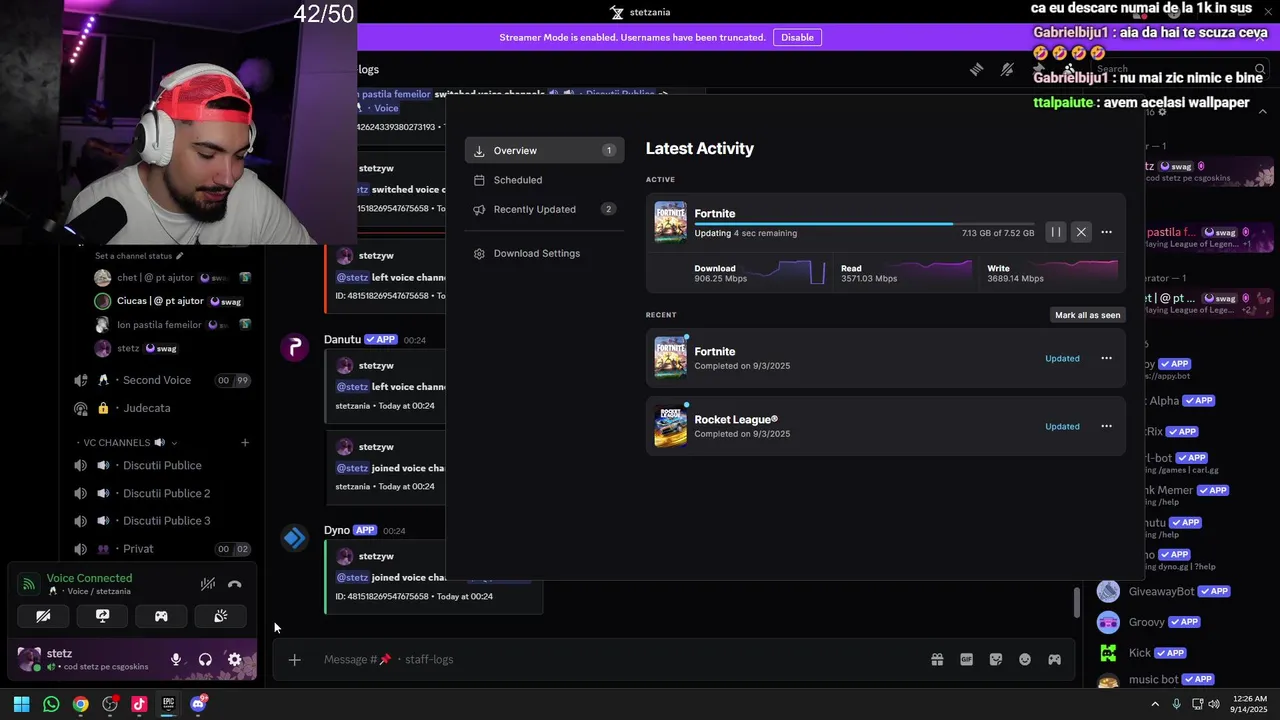Viewport: 1280px width, 720px height.
Task: Open Windows Start menu
Action: (x=21, y=704)
